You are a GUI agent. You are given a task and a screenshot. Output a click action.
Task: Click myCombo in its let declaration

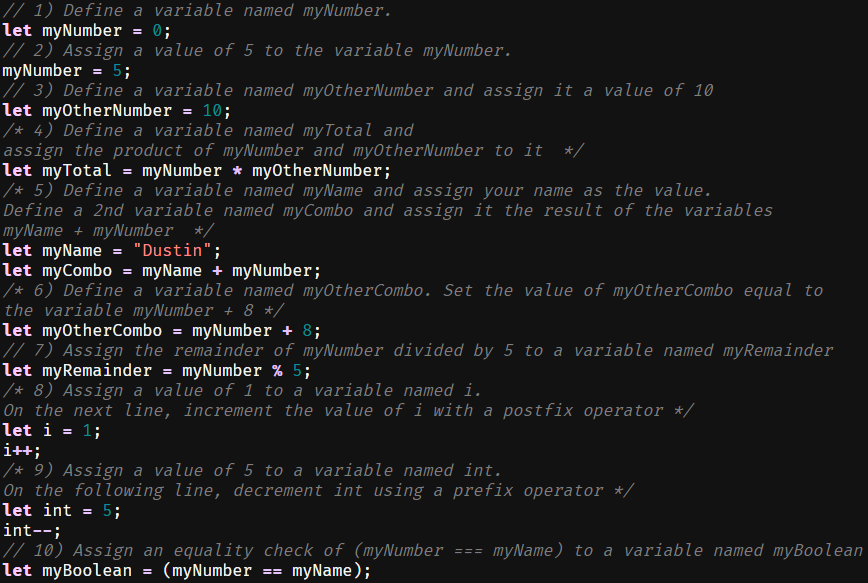tap(76, 270)
